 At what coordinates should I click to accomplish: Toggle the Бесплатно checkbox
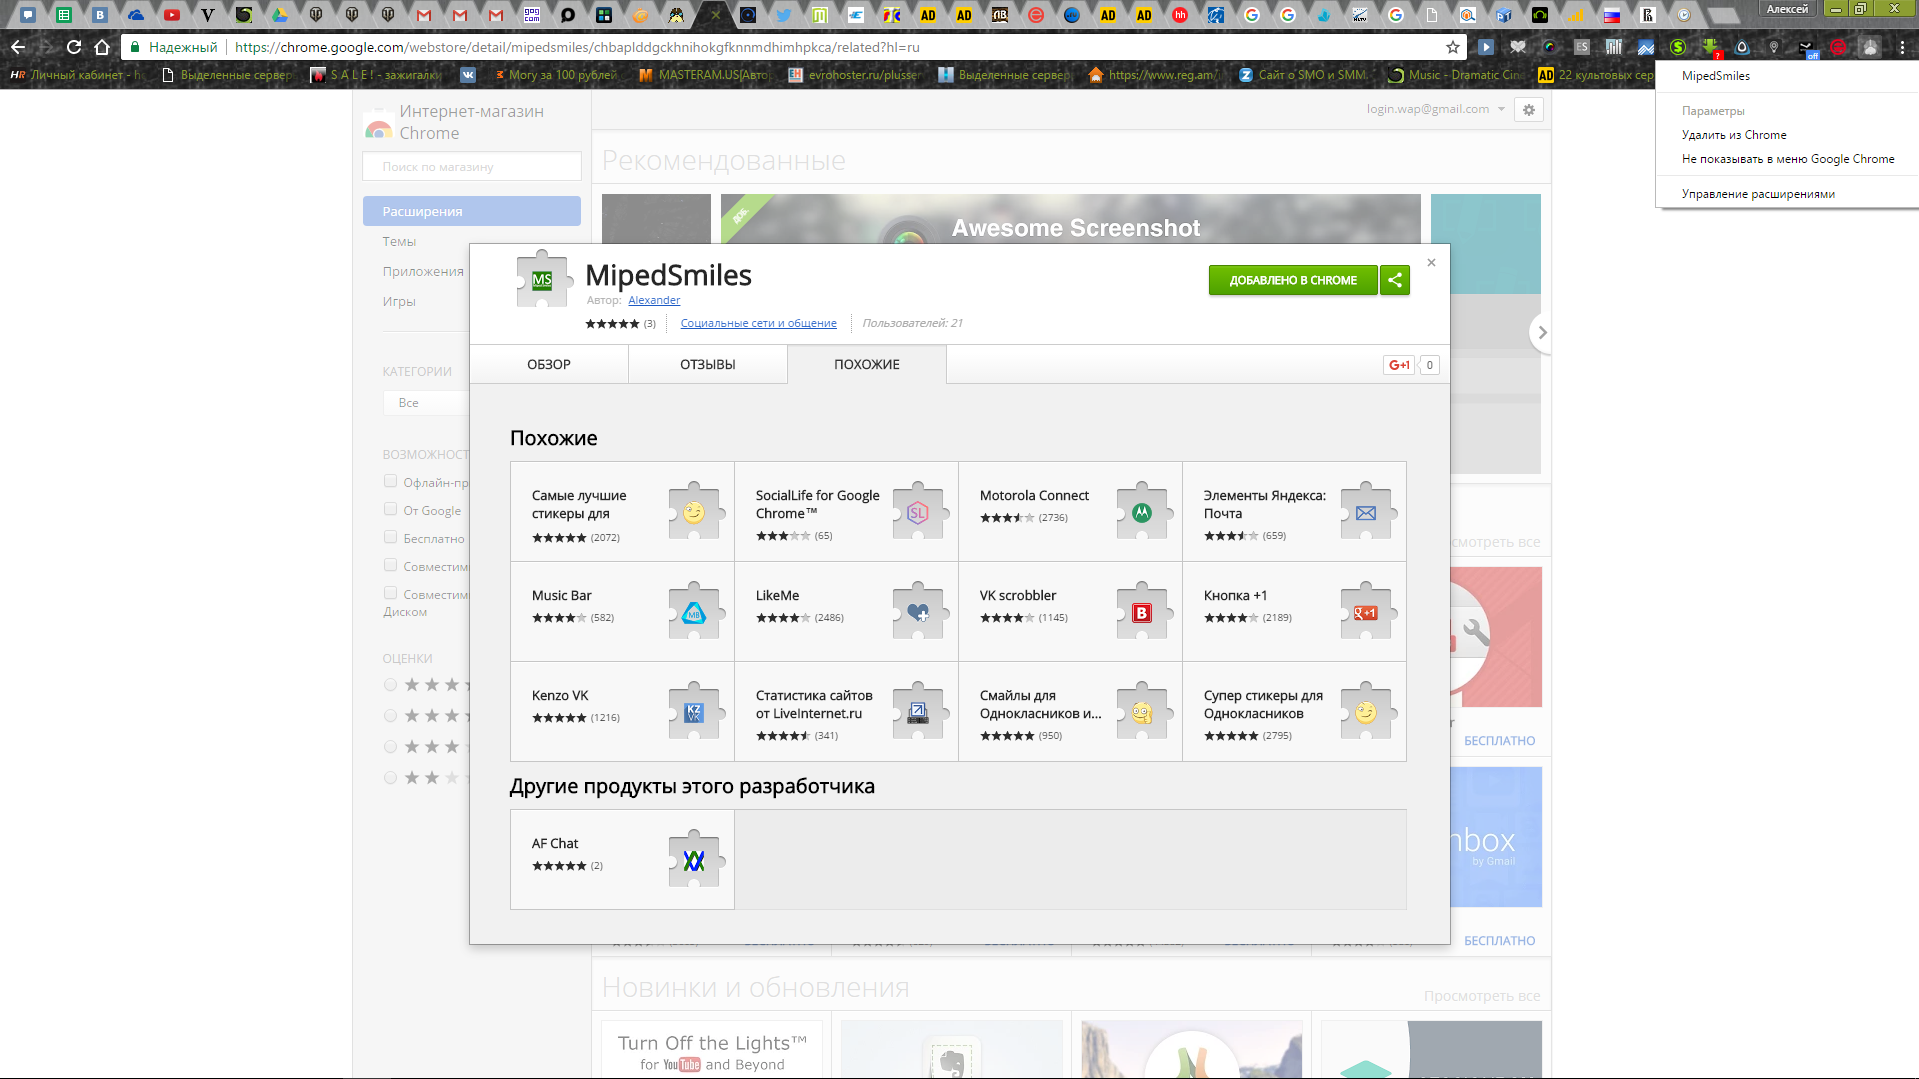click(x=391, y=537)
